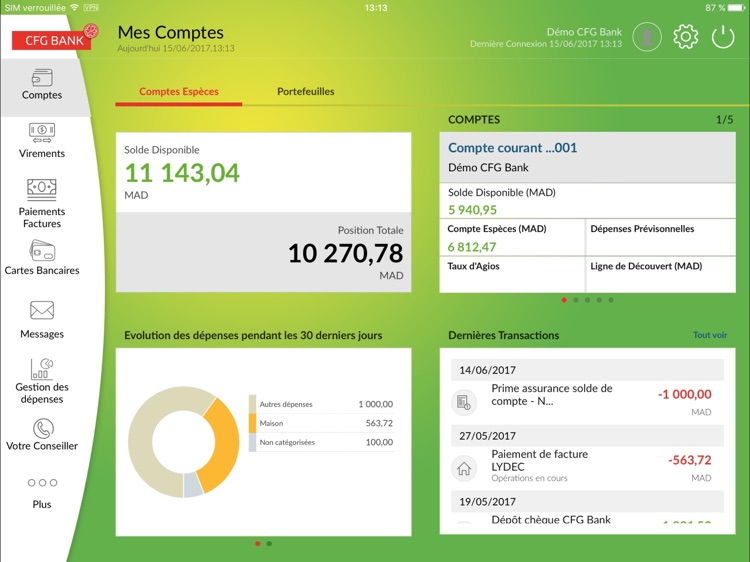750x562 pixels.
Task: Open Cartes Bancaires card icon
Action: (42, 250)
